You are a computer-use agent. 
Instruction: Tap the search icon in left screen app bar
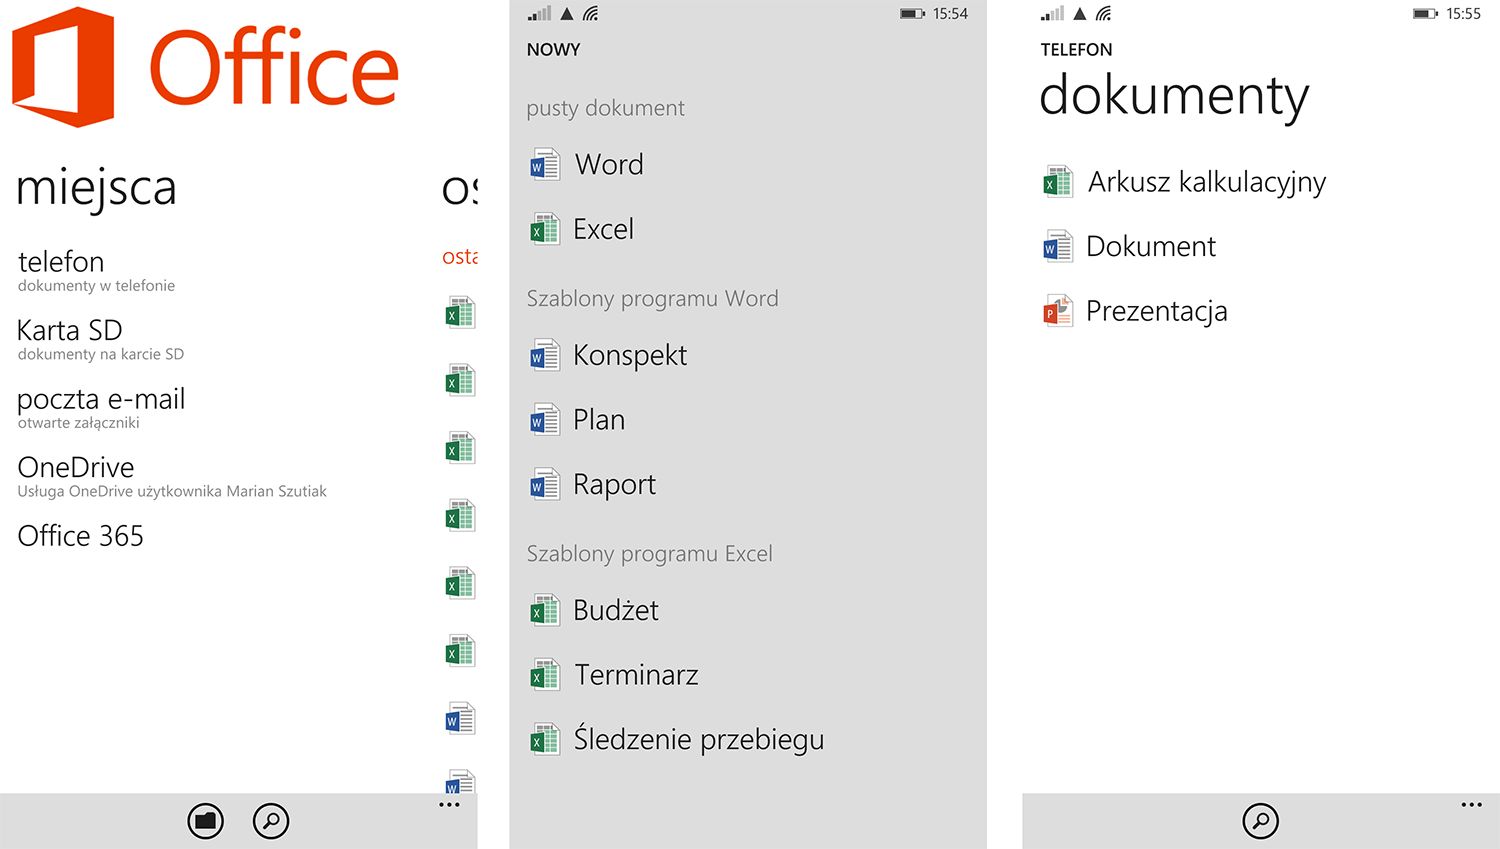point(271,821)
